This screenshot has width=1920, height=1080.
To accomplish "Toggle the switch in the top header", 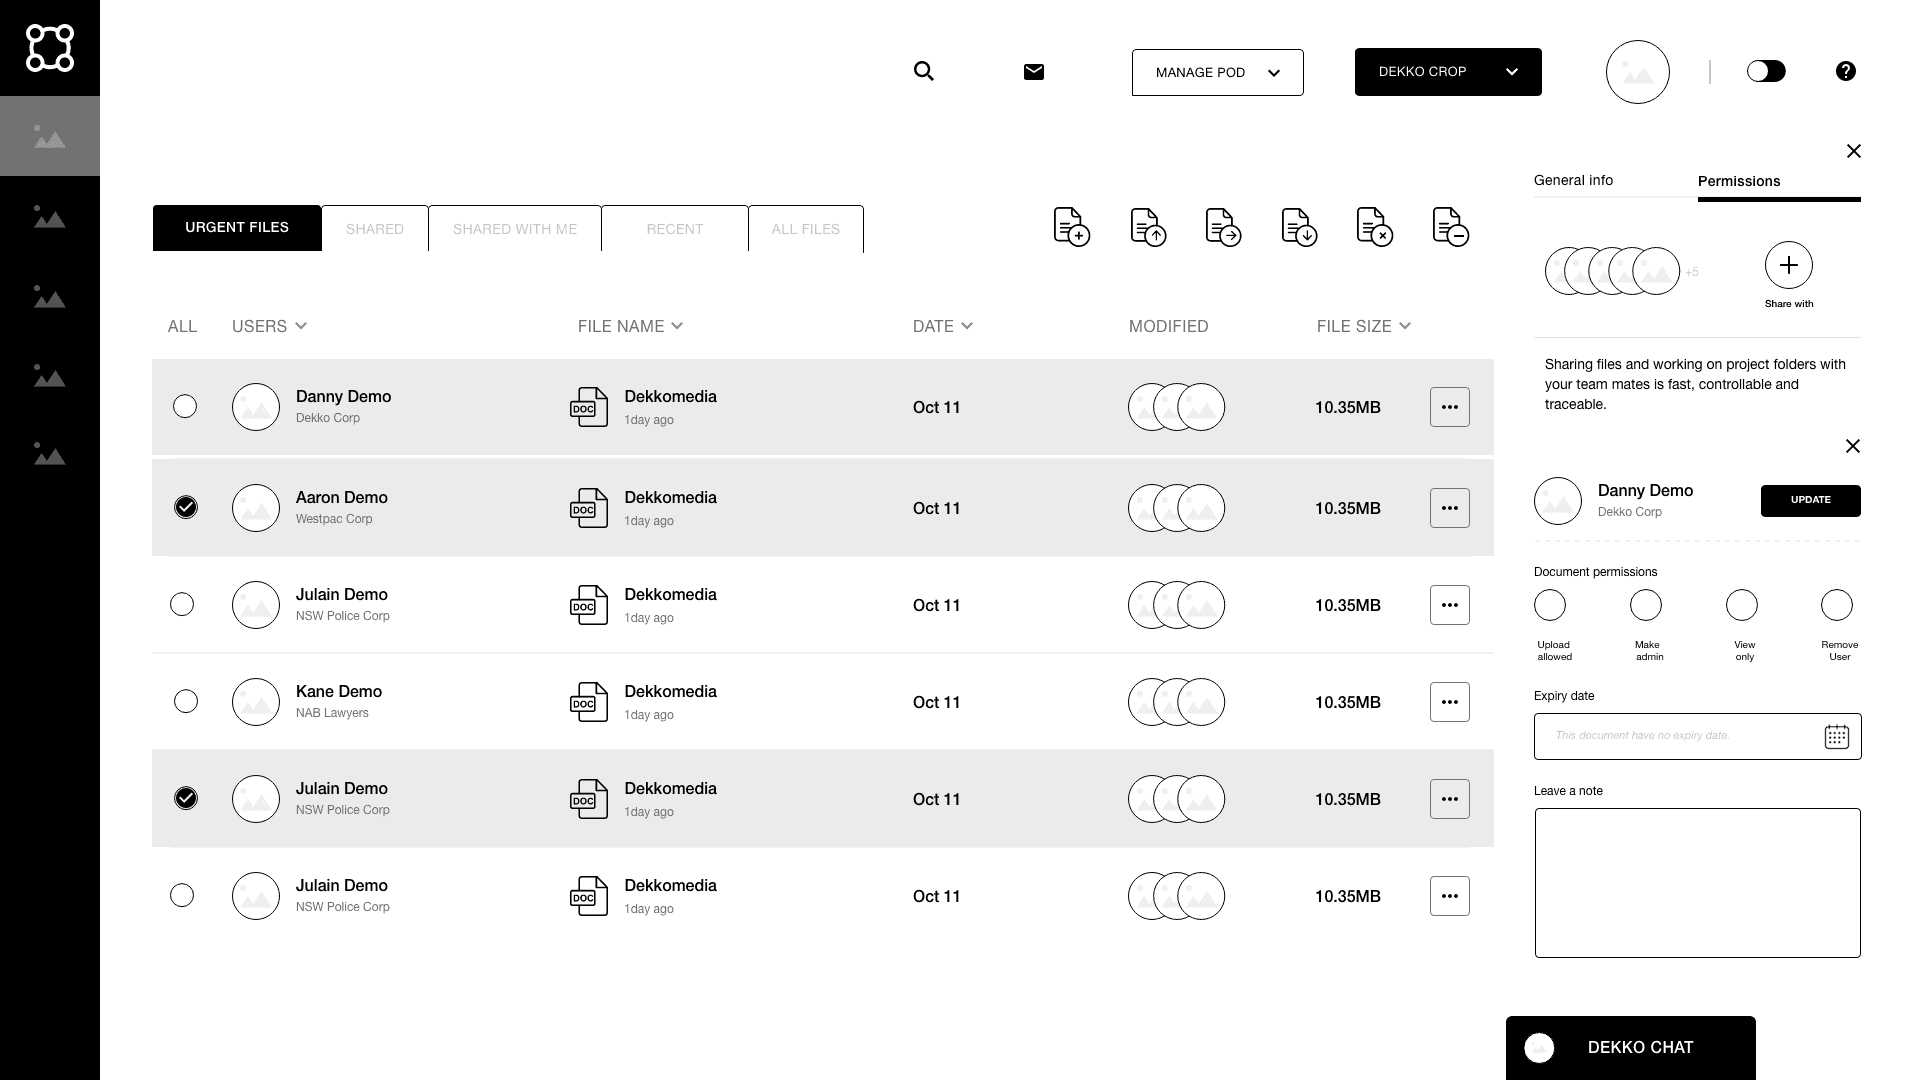I will click(1766, 71).
